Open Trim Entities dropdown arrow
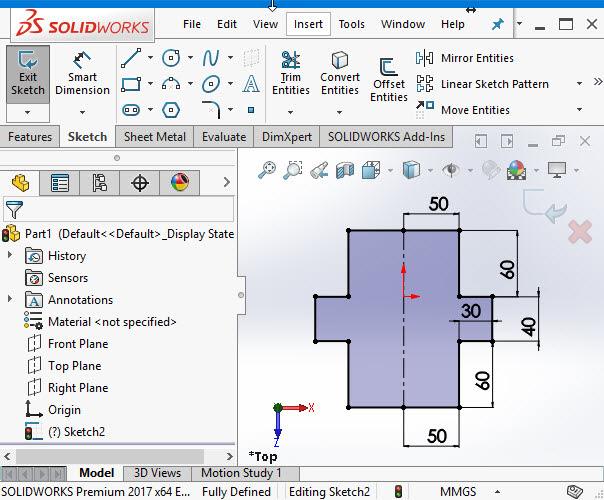Viewport: 604px width, 500px height. point(290,112)
